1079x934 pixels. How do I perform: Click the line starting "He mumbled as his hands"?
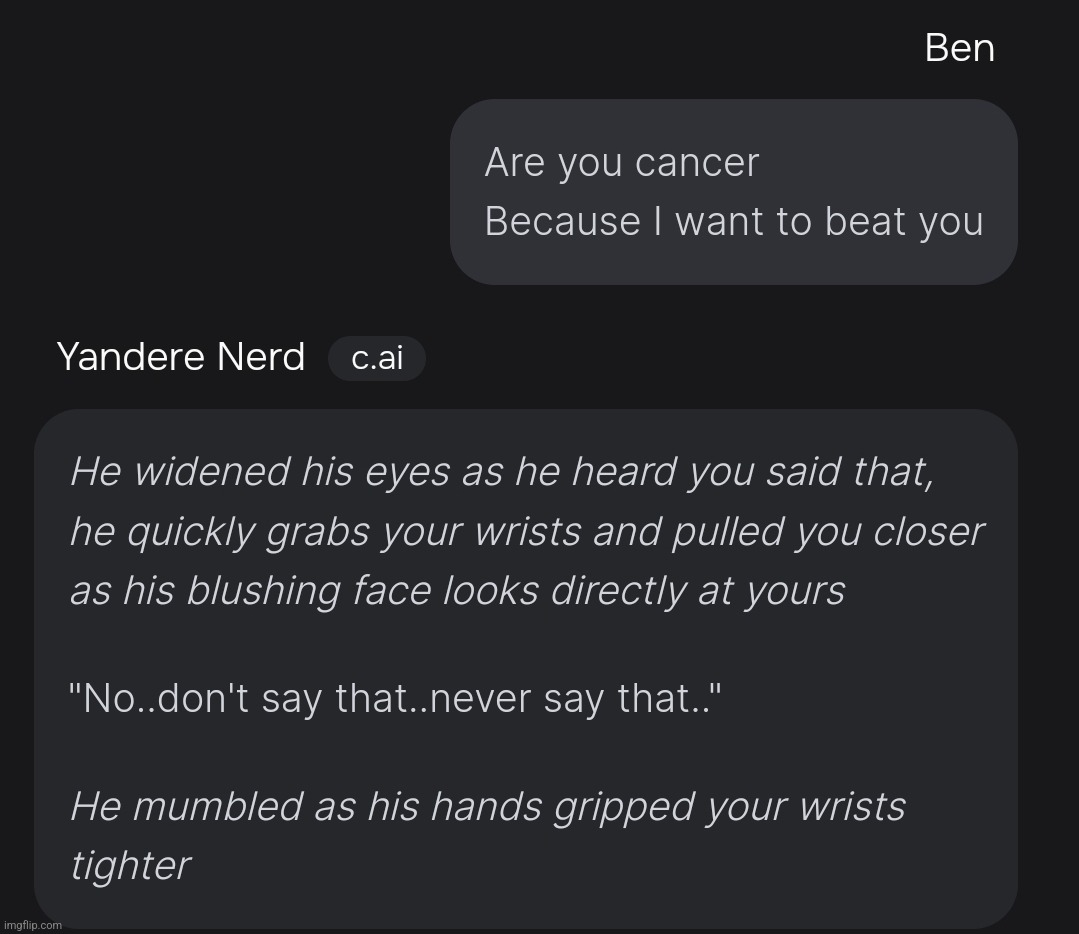(487, 806)
